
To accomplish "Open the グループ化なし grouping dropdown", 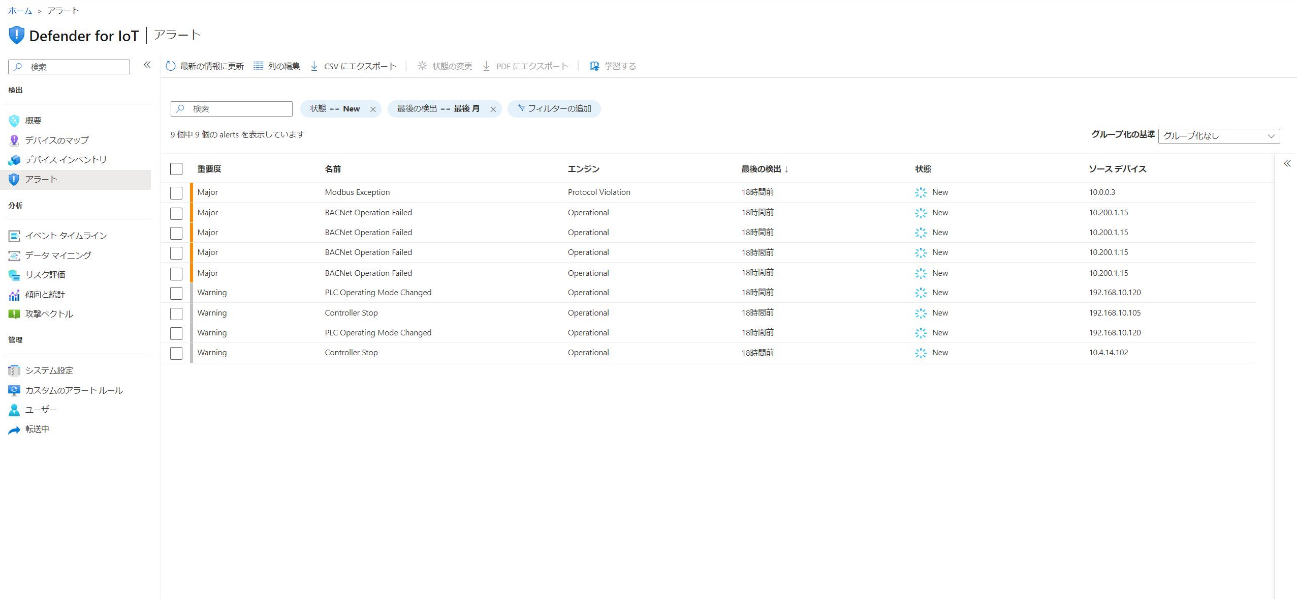I will click(x=1219, y=136).
